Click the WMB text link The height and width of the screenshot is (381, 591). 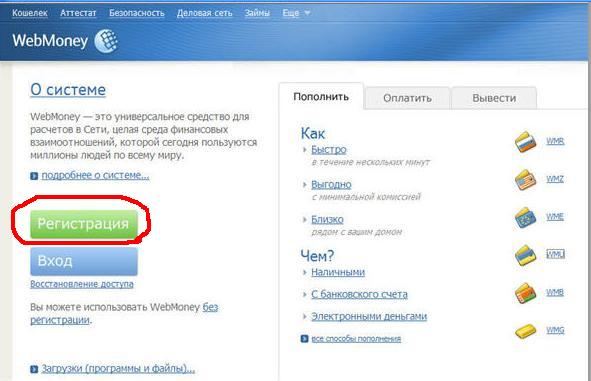click(x=555, y=292)
